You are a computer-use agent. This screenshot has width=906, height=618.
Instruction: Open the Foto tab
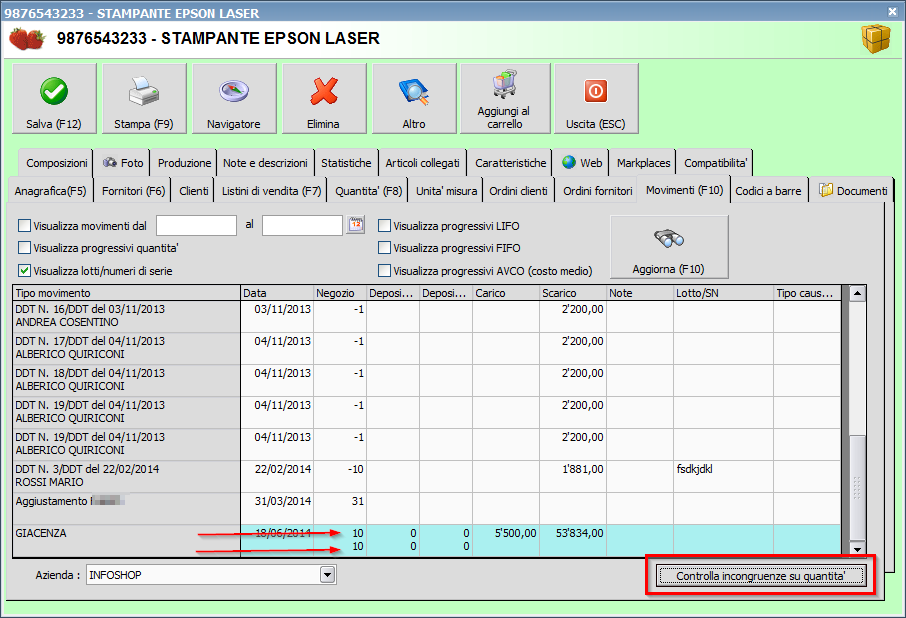pos(122,163)
